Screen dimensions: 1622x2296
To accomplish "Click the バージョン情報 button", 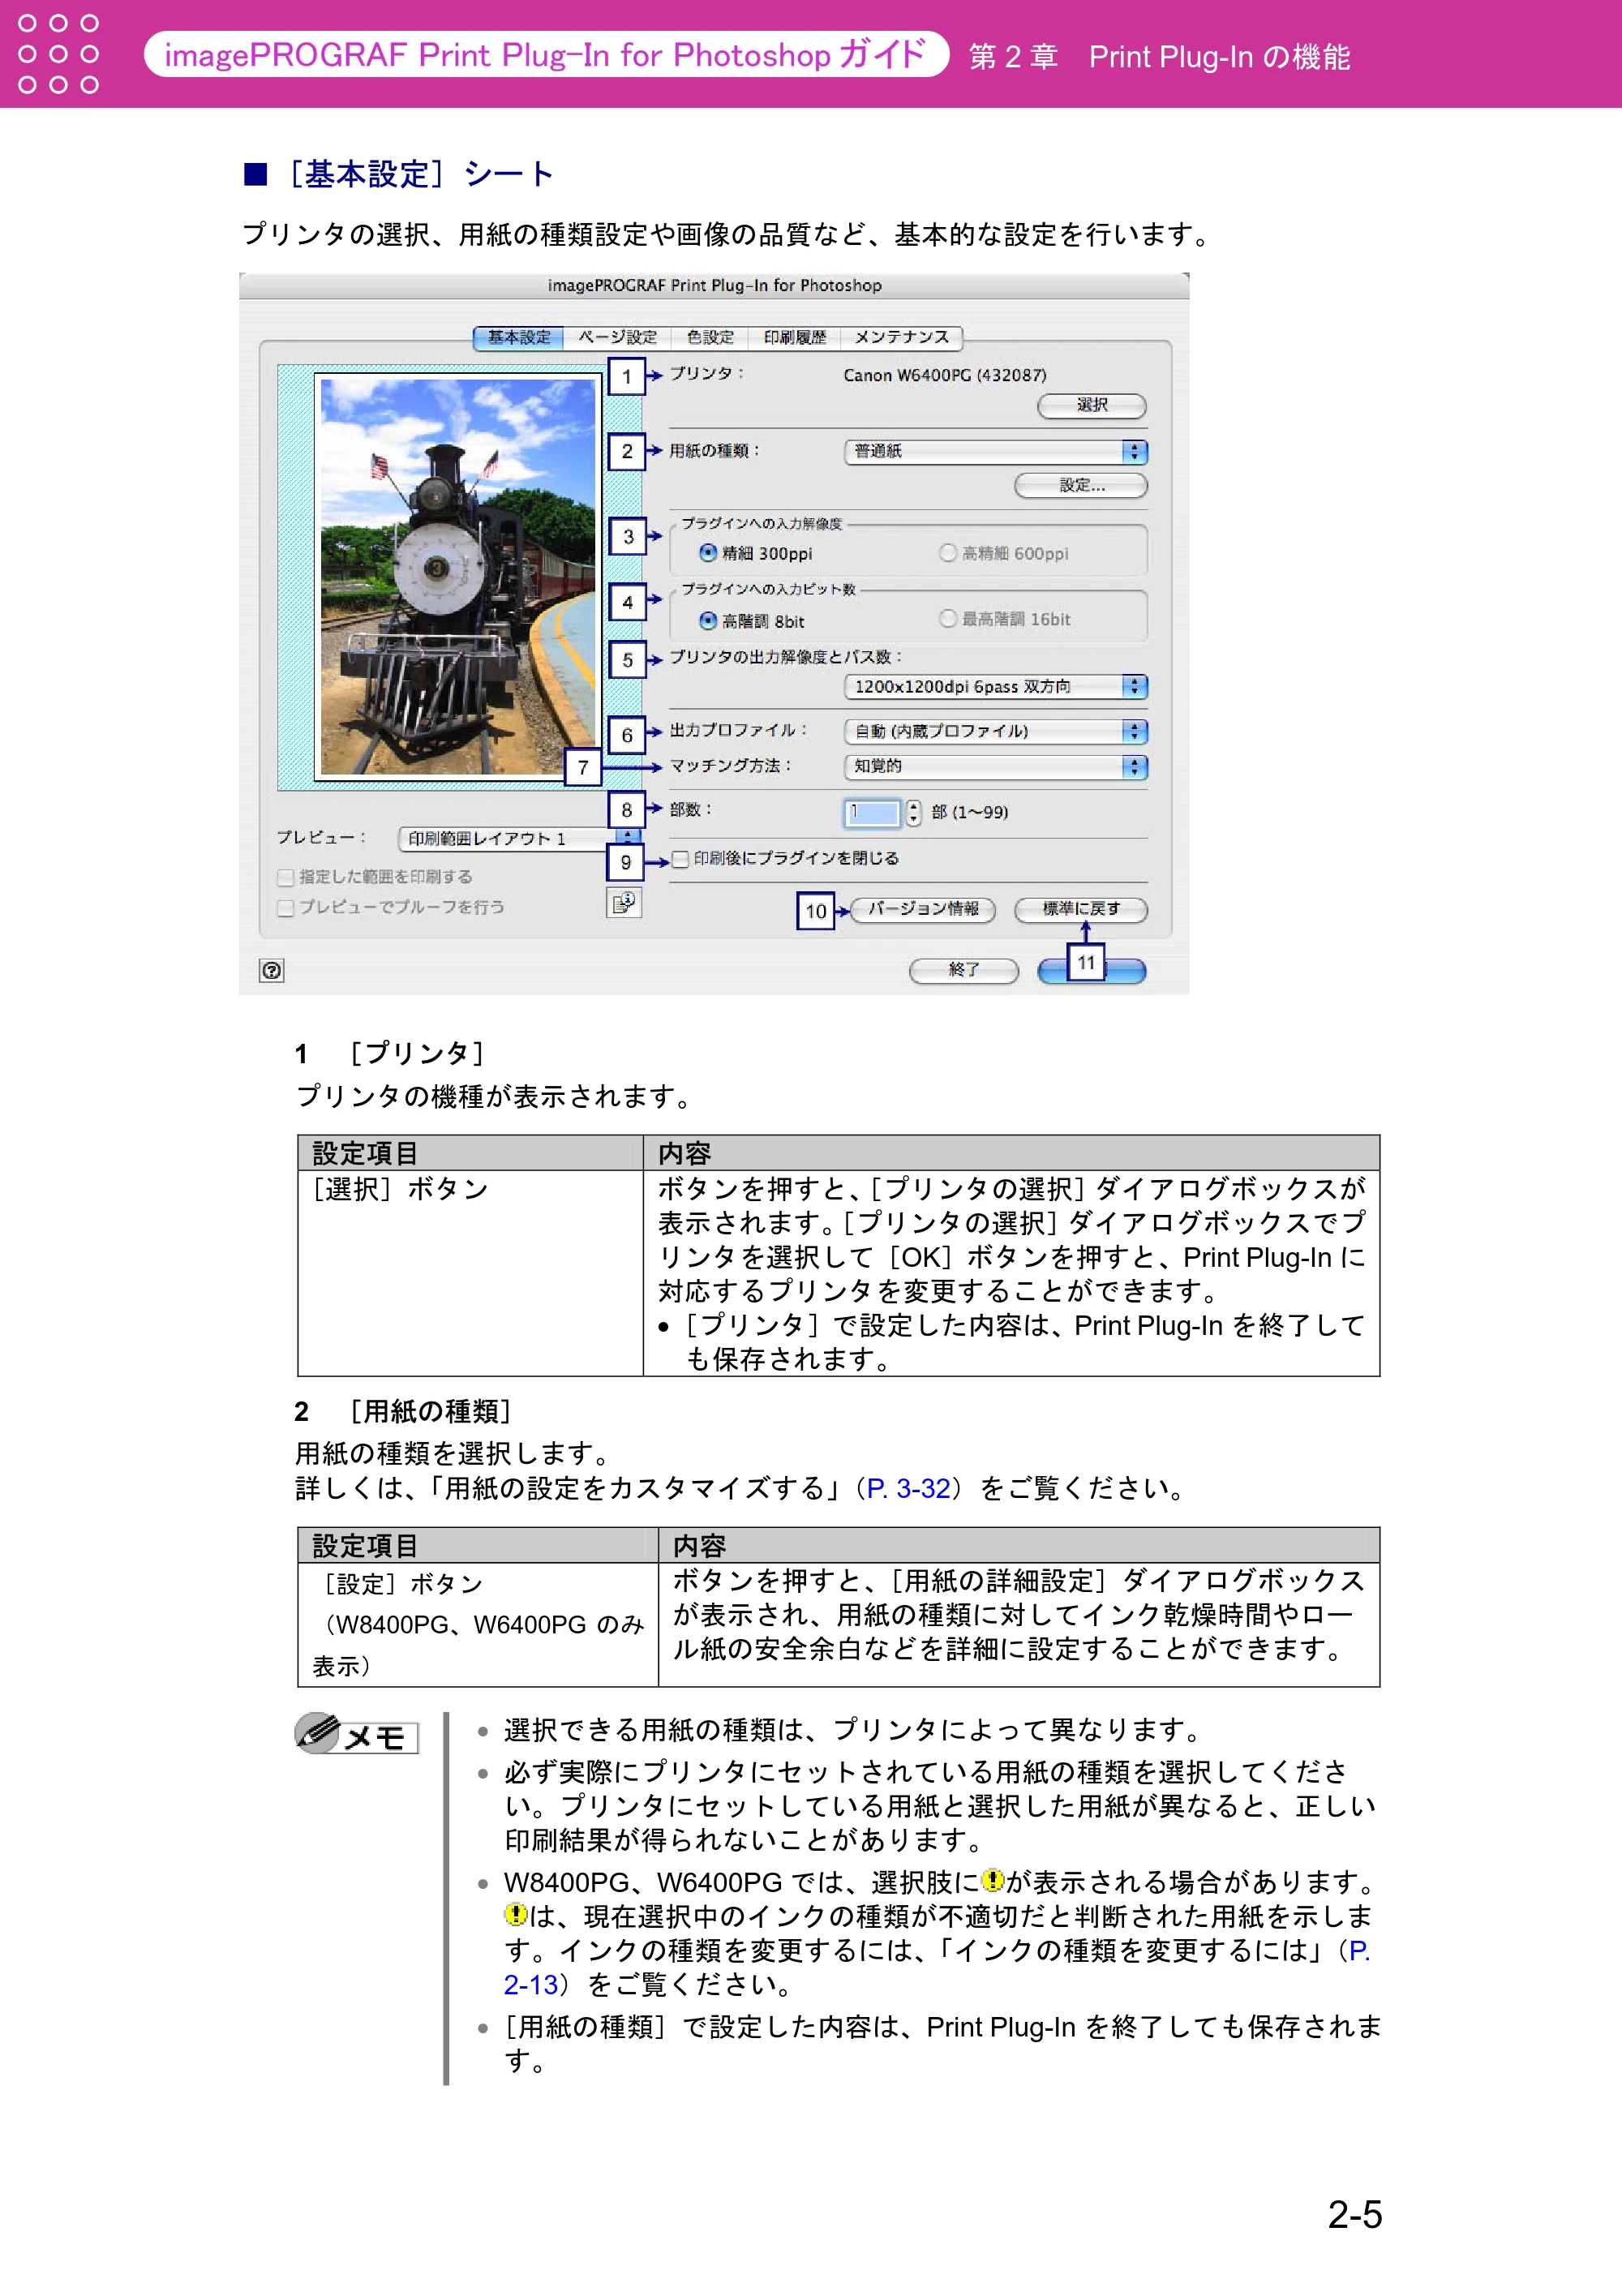I will pyautogui.click(x=923, y=910).
